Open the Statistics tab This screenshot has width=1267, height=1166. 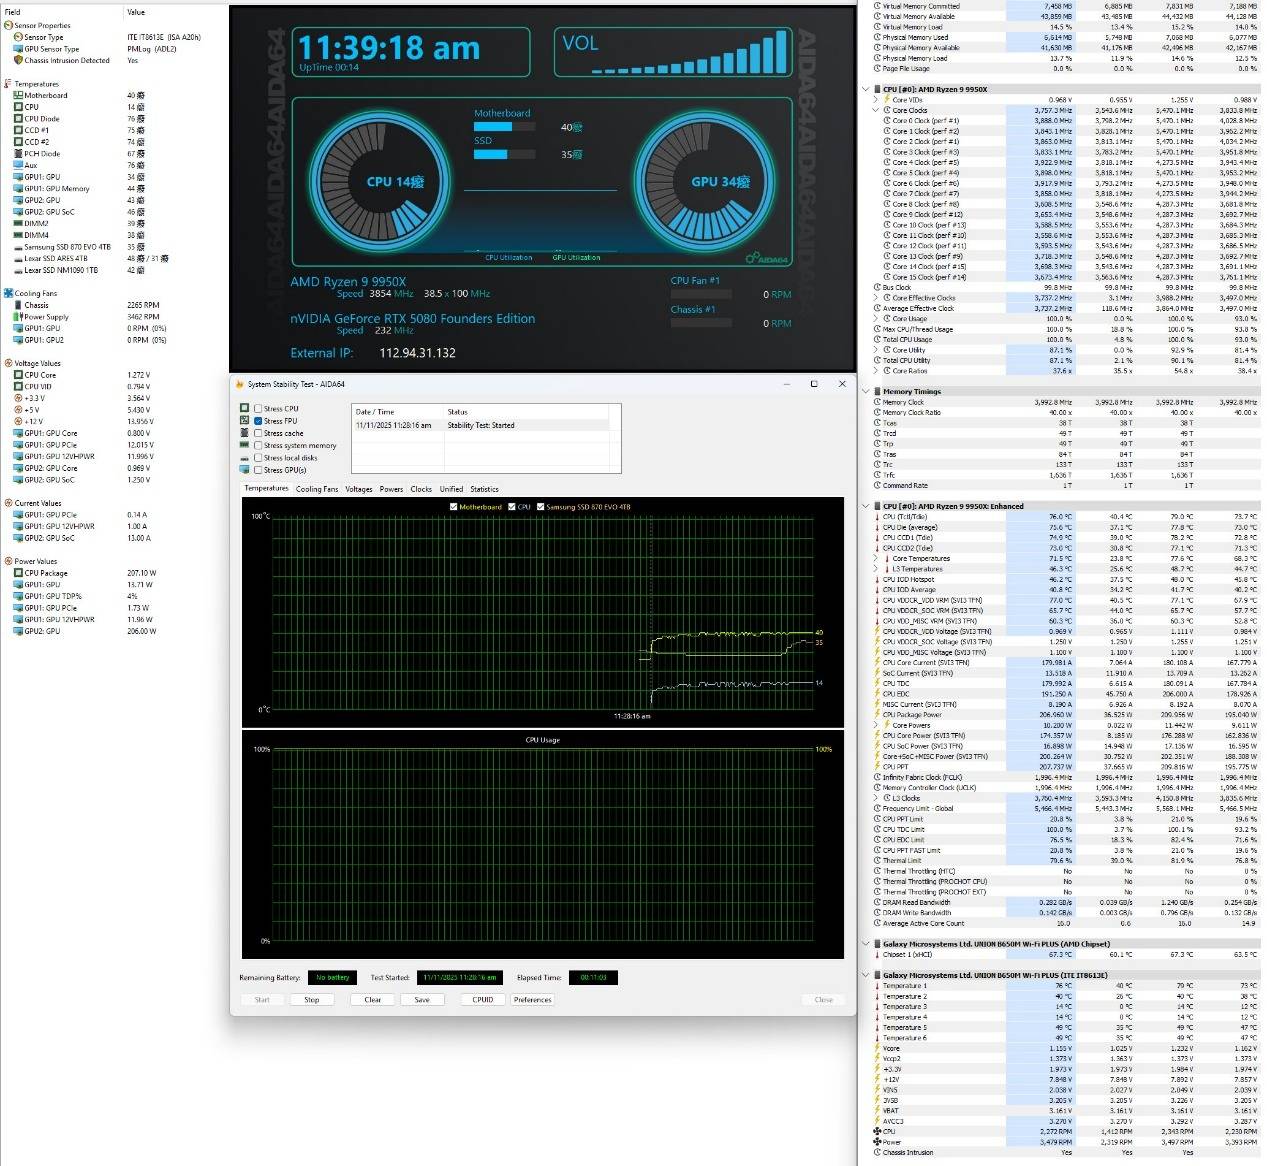(484, 489)
